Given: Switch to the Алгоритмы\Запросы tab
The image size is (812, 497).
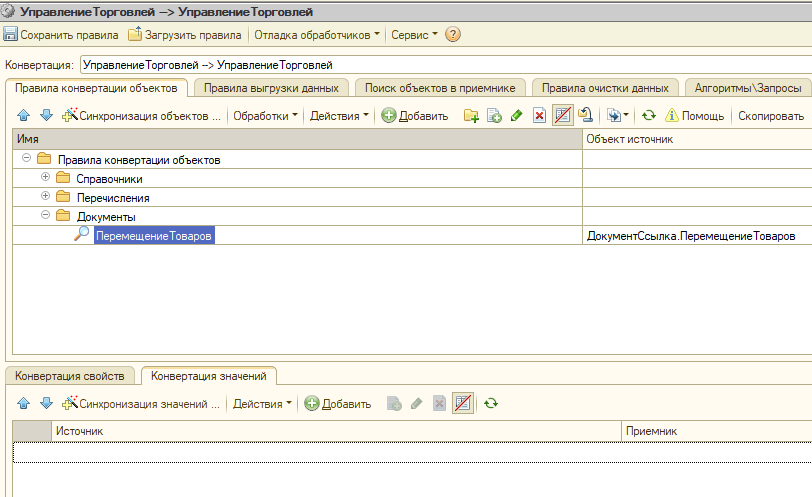Looking at the screenshot, I should tap(748, 88).
